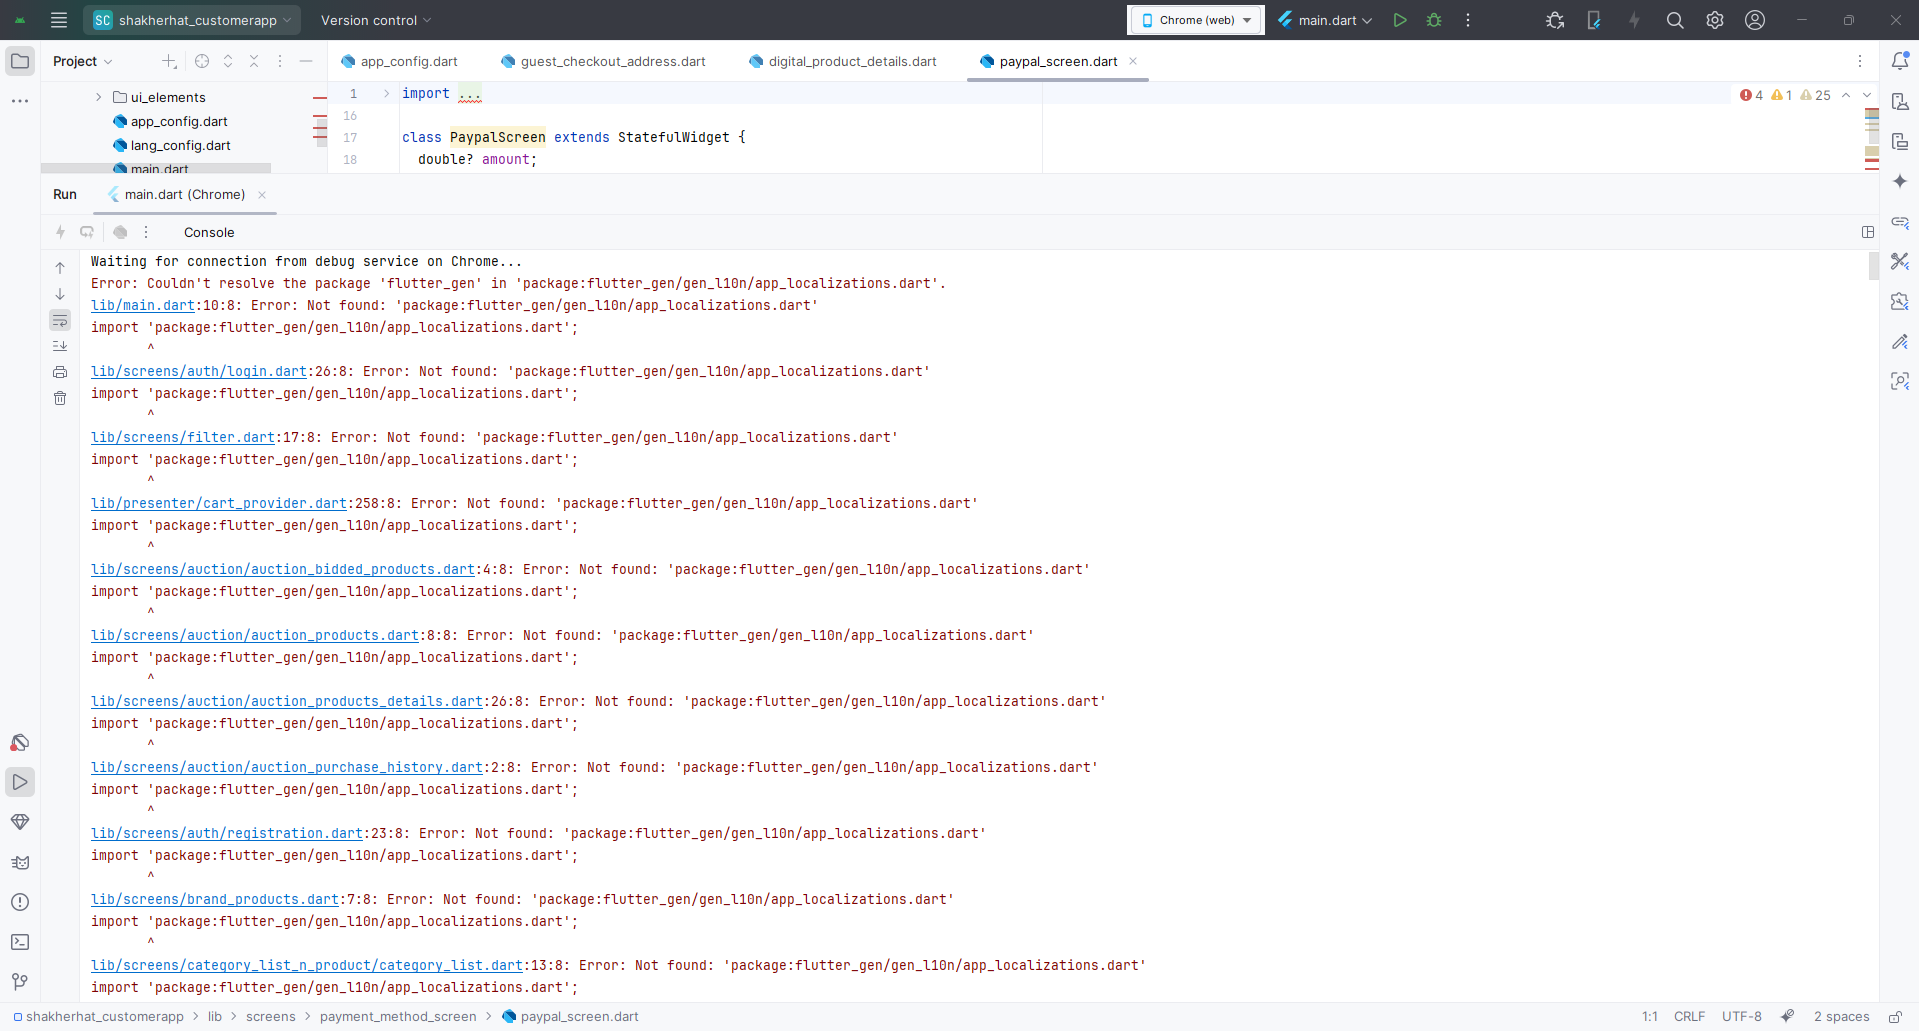Open Run tool window in left sidebar
This screenshot has height=1031, width=1919.
pyautogui.click(x=20, y=782)
